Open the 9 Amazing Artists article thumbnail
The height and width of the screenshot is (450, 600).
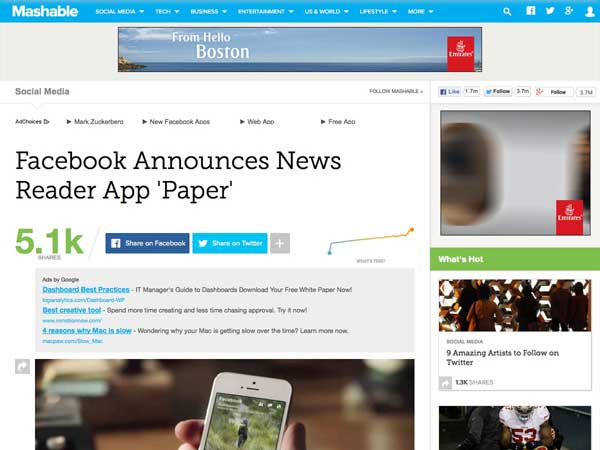coord(515,305)
